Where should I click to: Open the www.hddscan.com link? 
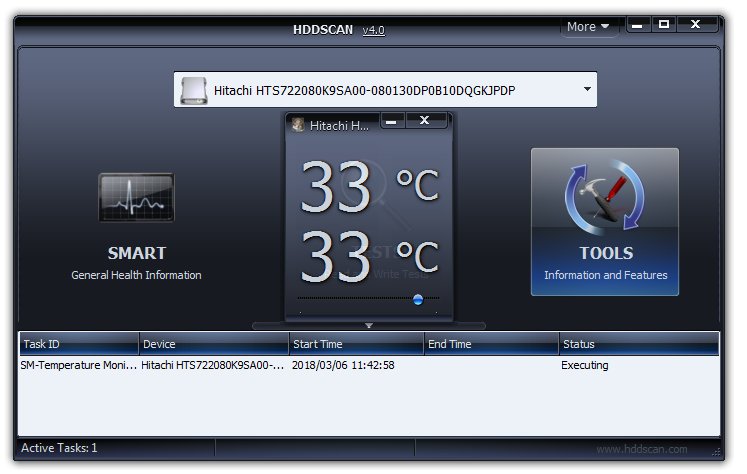(641, 449)
